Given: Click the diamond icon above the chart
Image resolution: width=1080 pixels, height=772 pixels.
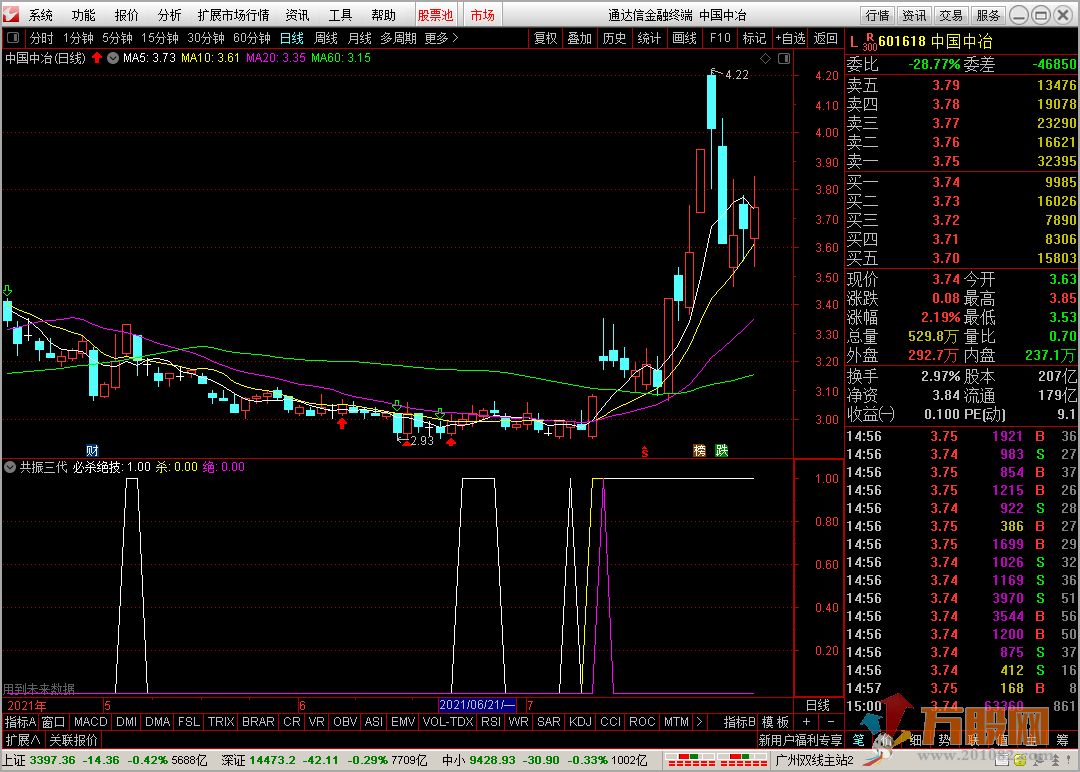Looking at the screenshot, I should pos(765,59).
